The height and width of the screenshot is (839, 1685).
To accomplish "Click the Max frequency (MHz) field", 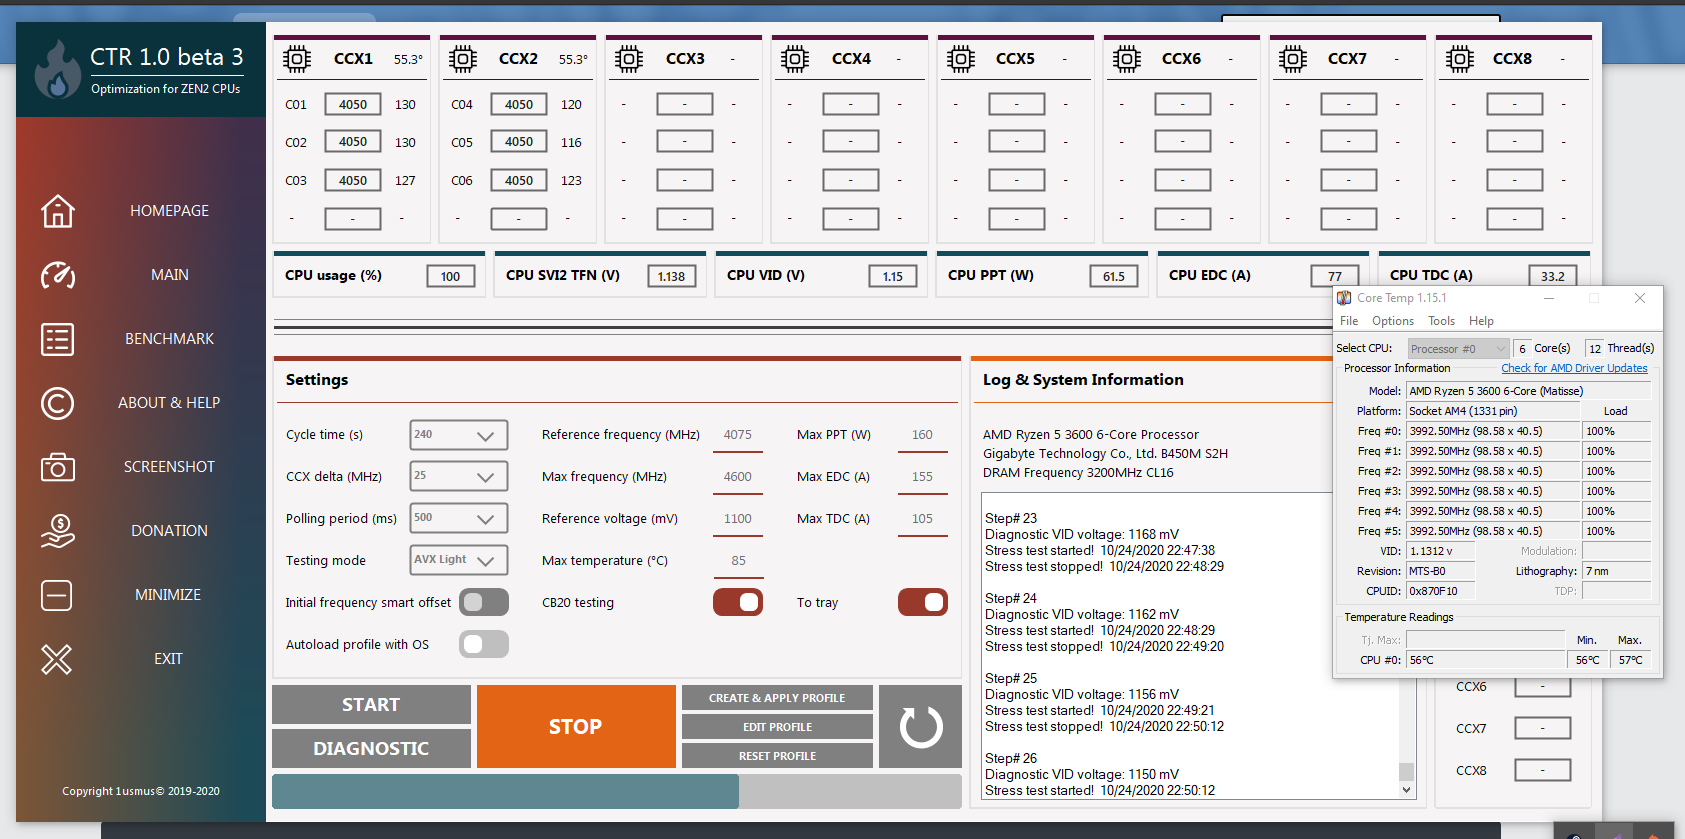I will click(x=738, y=477).
